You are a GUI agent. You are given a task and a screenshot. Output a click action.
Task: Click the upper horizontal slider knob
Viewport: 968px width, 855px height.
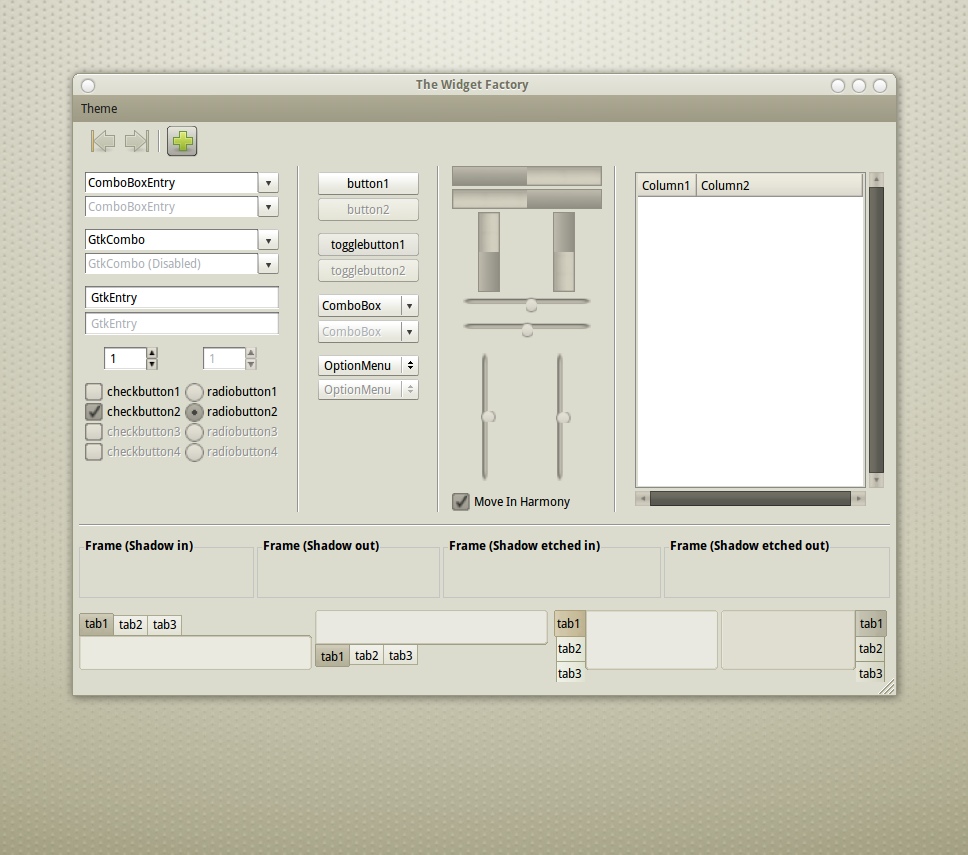tap(531, 305)
